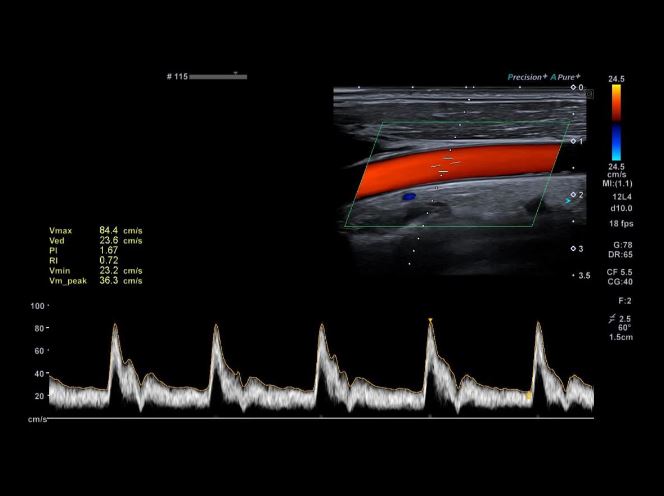Image resolution: width=664 pixels, height=496 pixels.
Task: Click the small blue reverse-flow spot
Action: [x=408, y=197]
